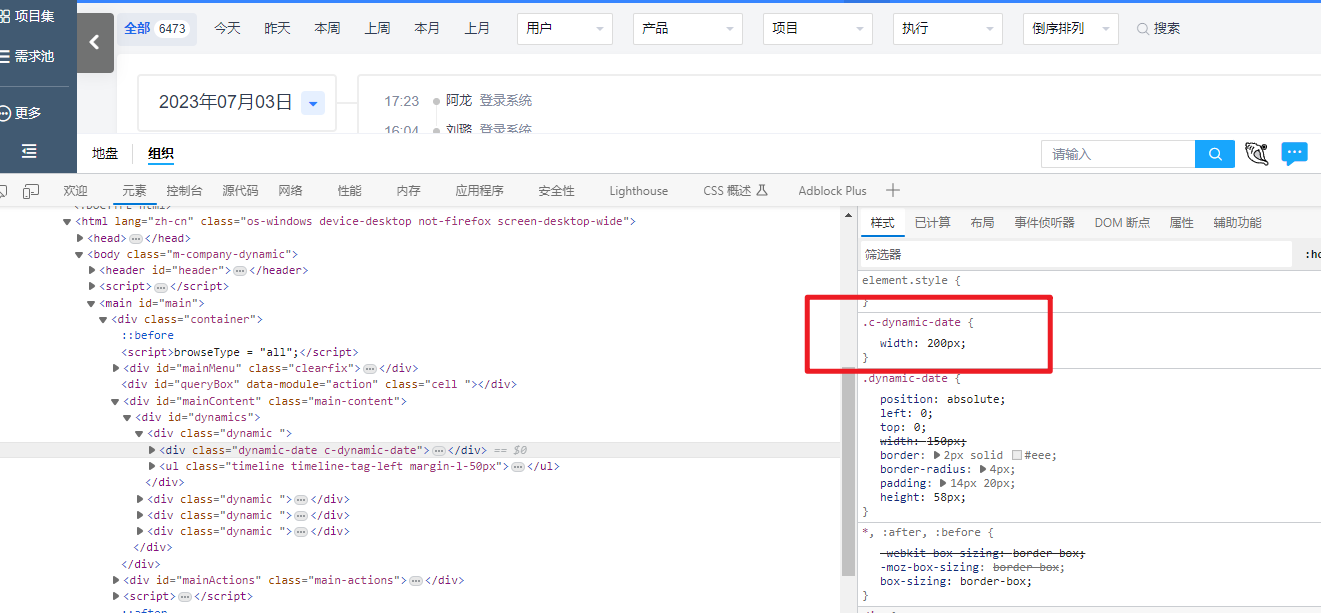Click the sidebar menu collapse icon
The height and width of the screenshot is (613, 1321).
pyautogui.click(x=29, y=151)
